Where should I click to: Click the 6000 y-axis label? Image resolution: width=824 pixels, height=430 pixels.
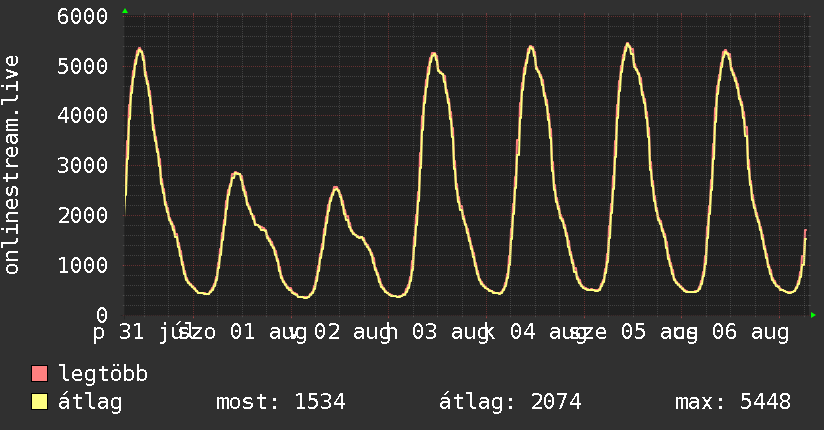83,16
